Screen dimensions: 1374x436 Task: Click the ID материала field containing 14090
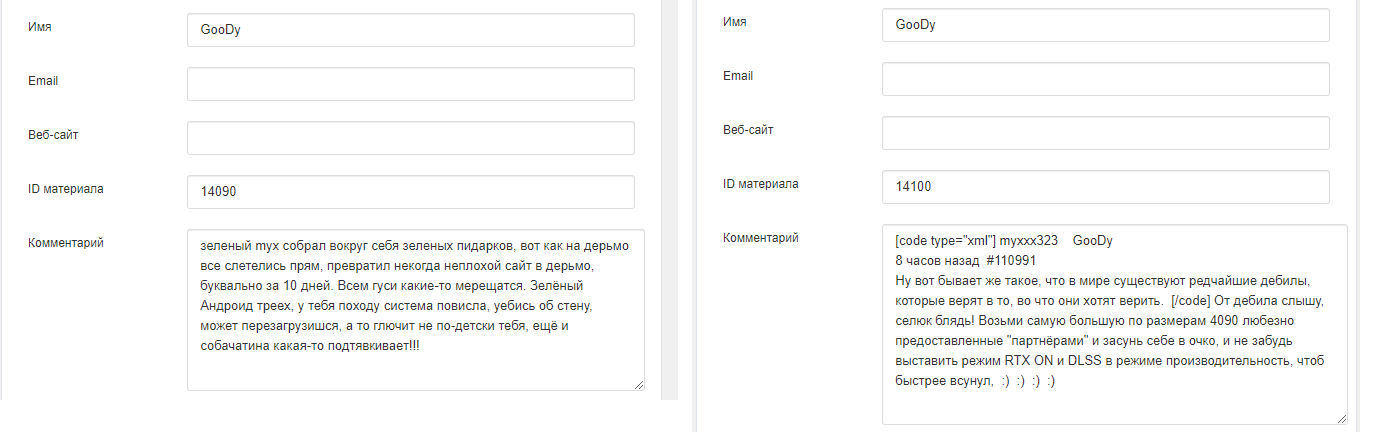pos(410,192)
